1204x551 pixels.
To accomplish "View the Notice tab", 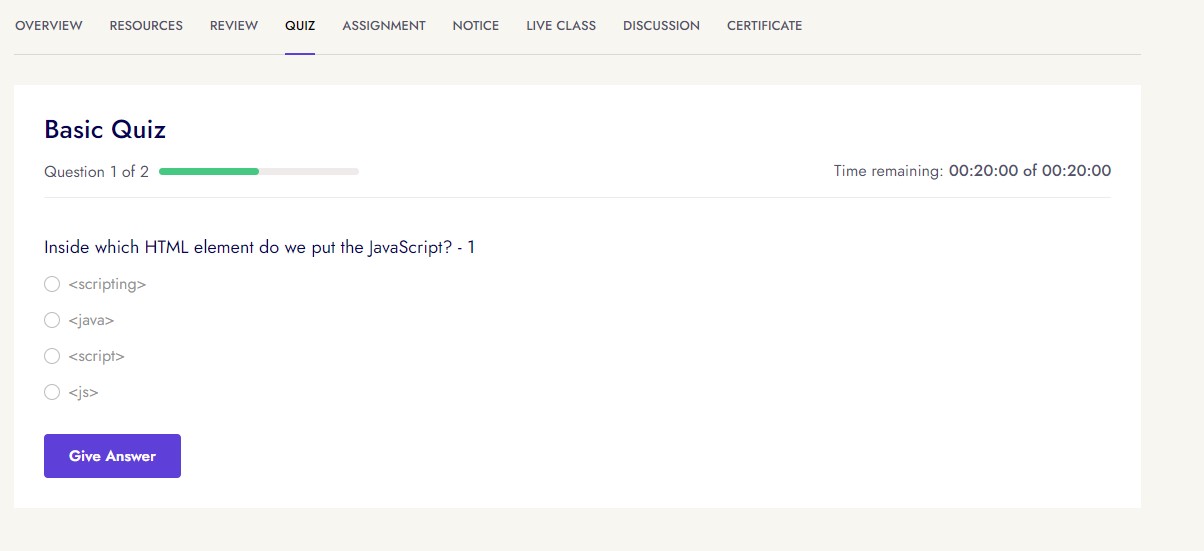I will [475, 26].
